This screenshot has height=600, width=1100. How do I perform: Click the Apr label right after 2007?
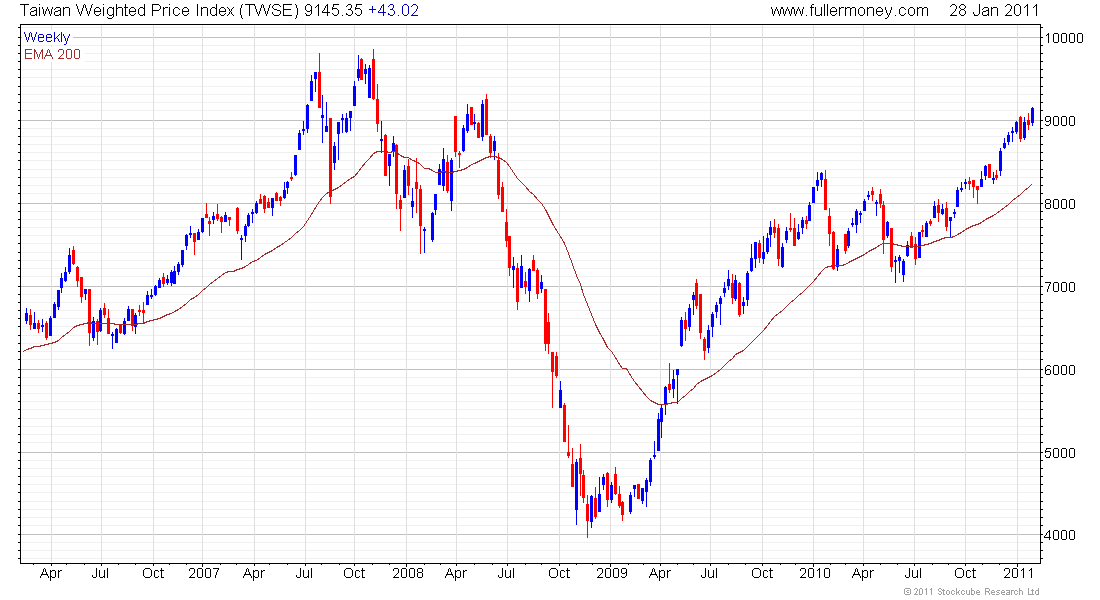pyautogui.click(x=254, y=573)
